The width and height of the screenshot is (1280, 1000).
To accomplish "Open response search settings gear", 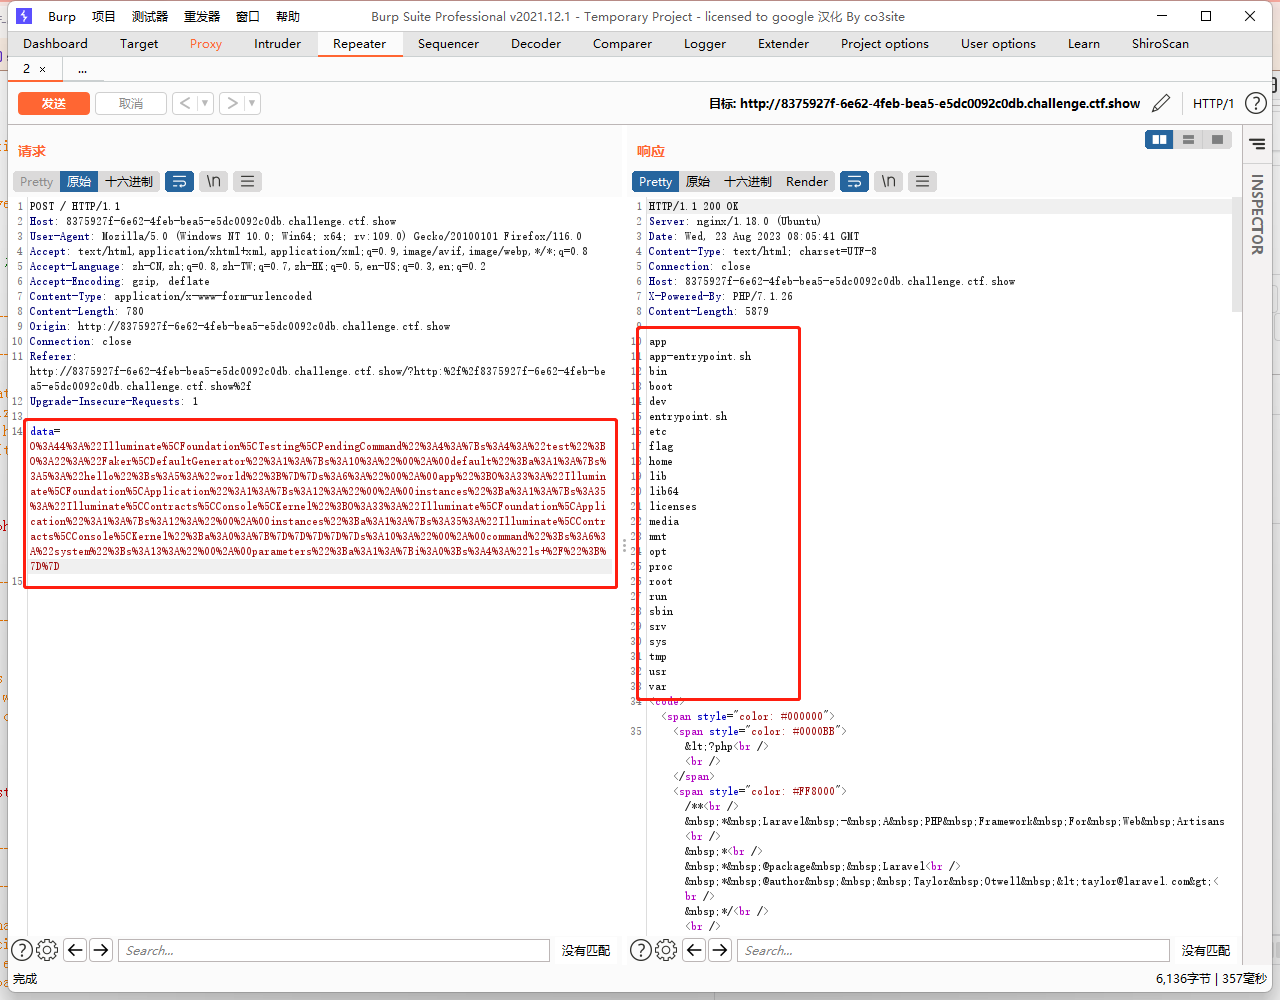I will coord(666,950).
